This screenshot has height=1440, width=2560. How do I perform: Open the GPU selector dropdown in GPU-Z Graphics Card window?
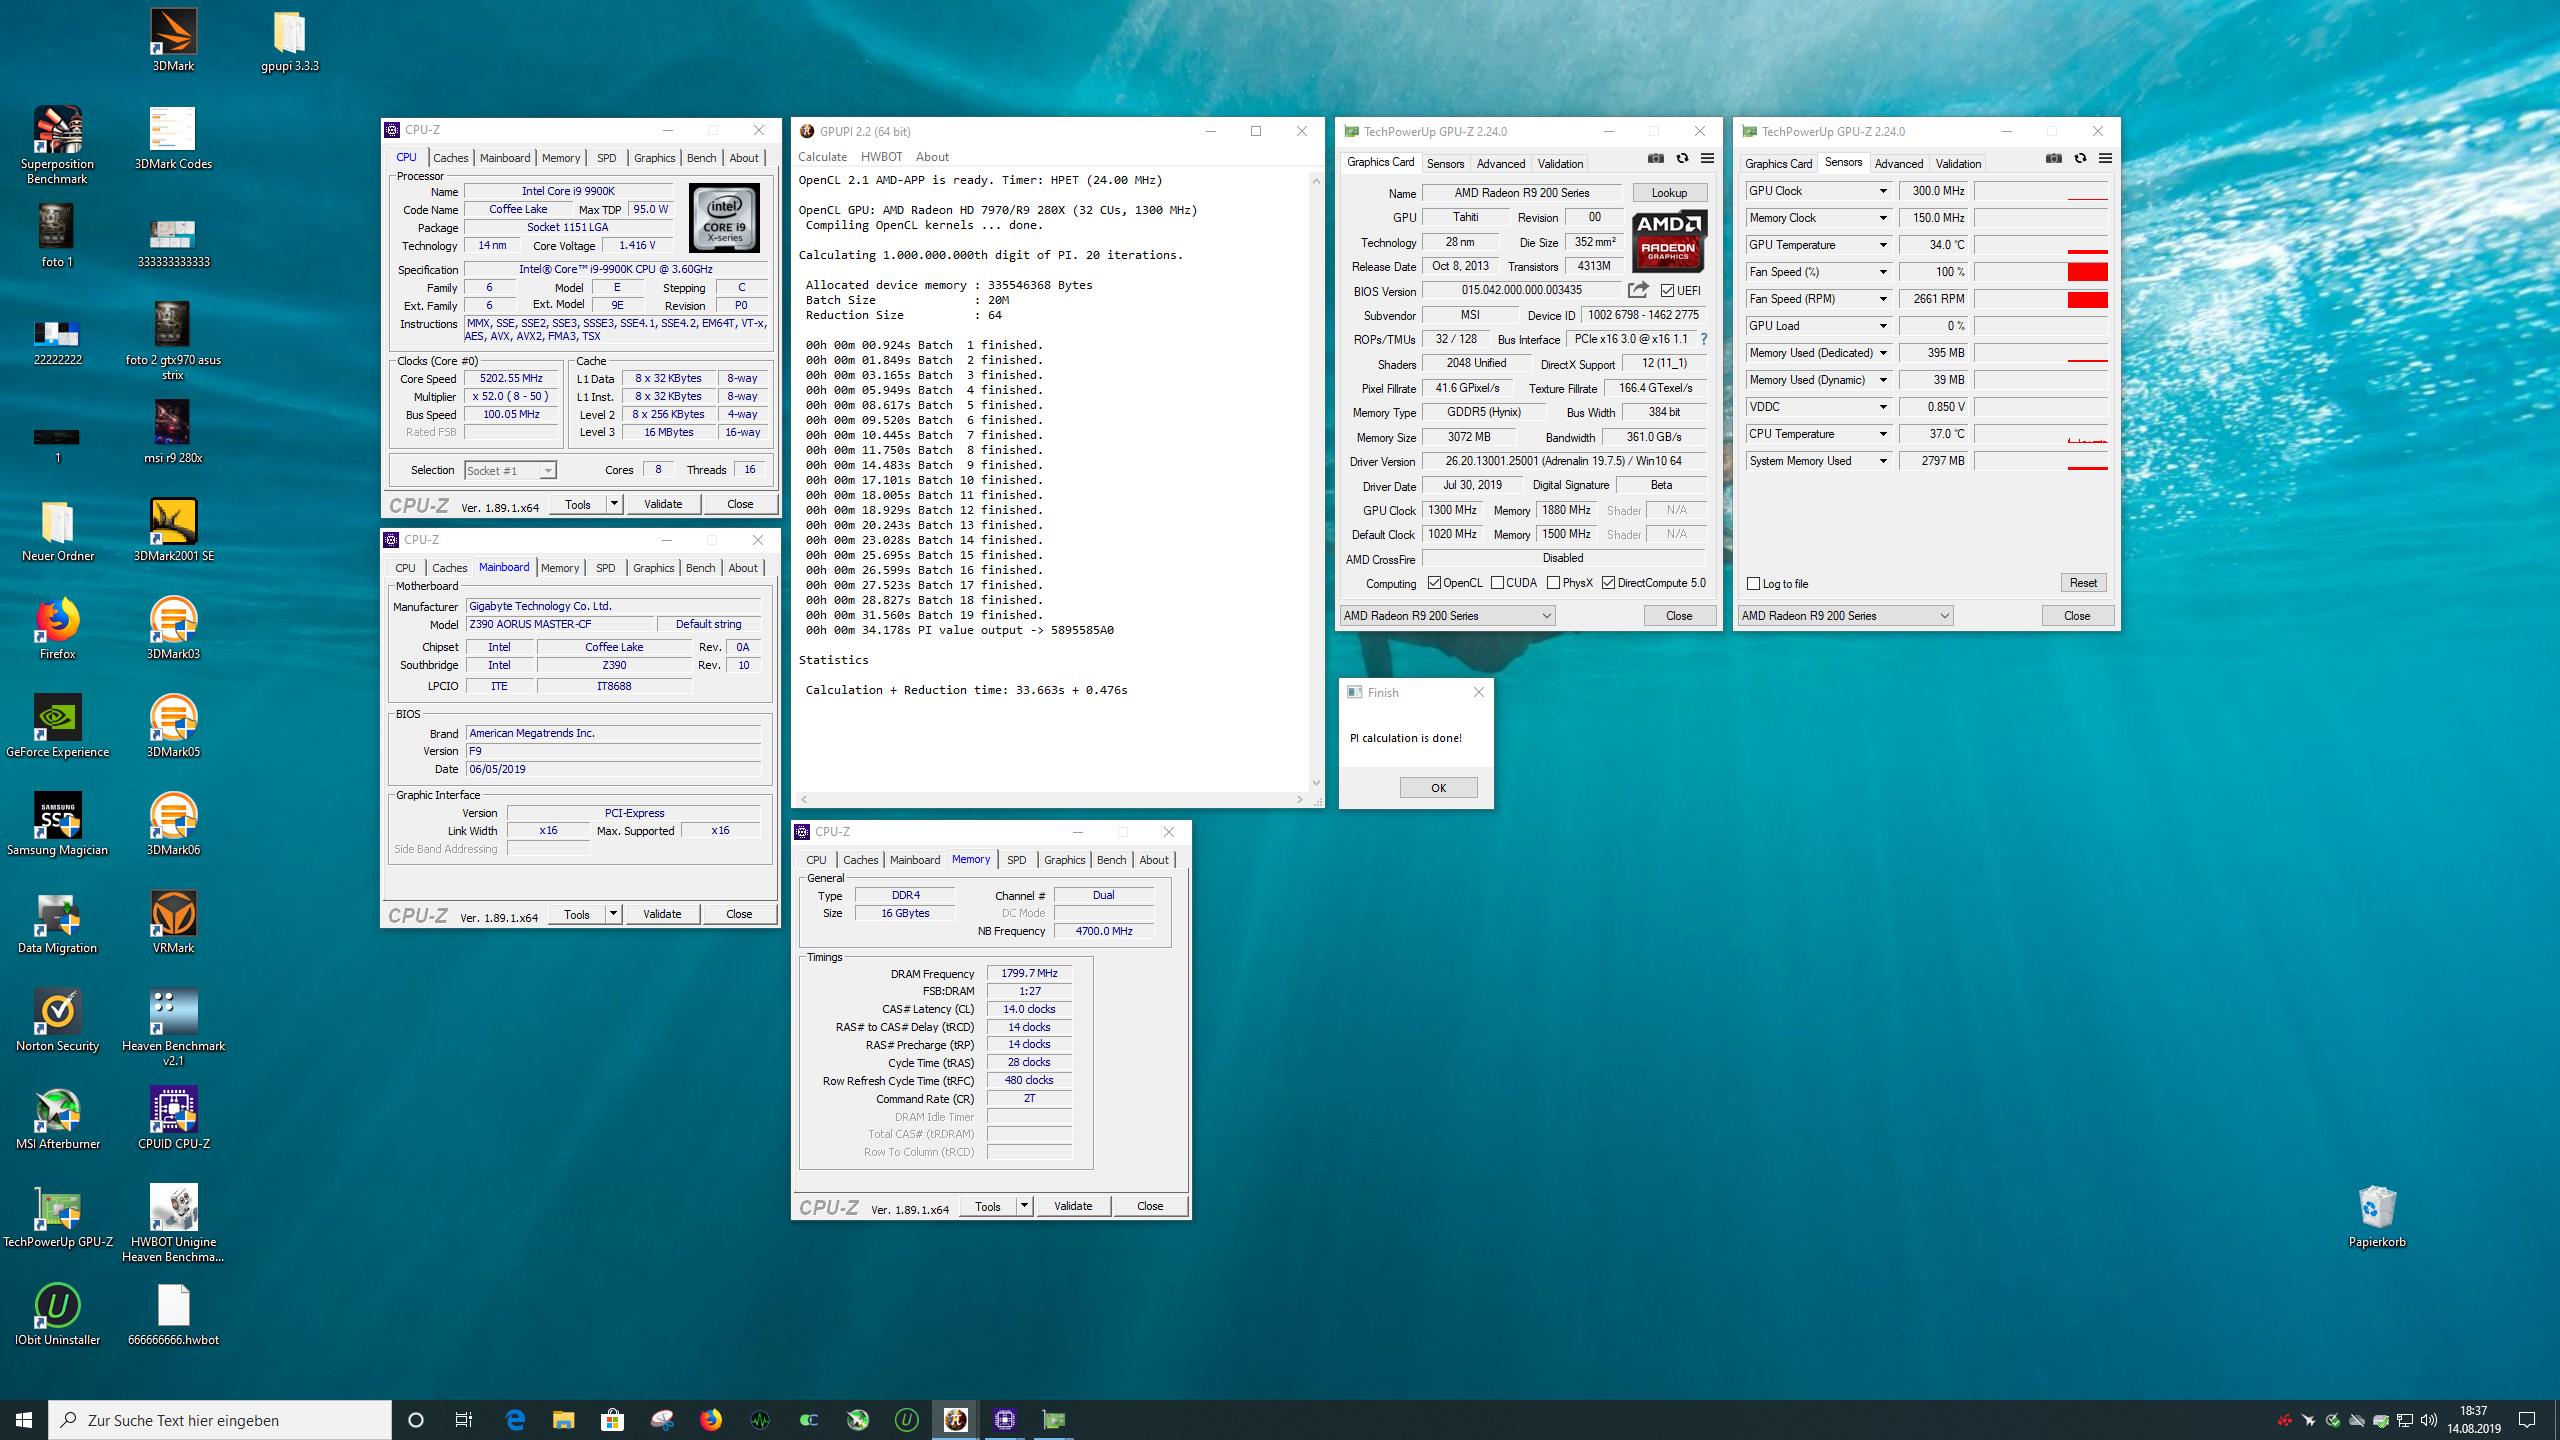pos(1447,616)
